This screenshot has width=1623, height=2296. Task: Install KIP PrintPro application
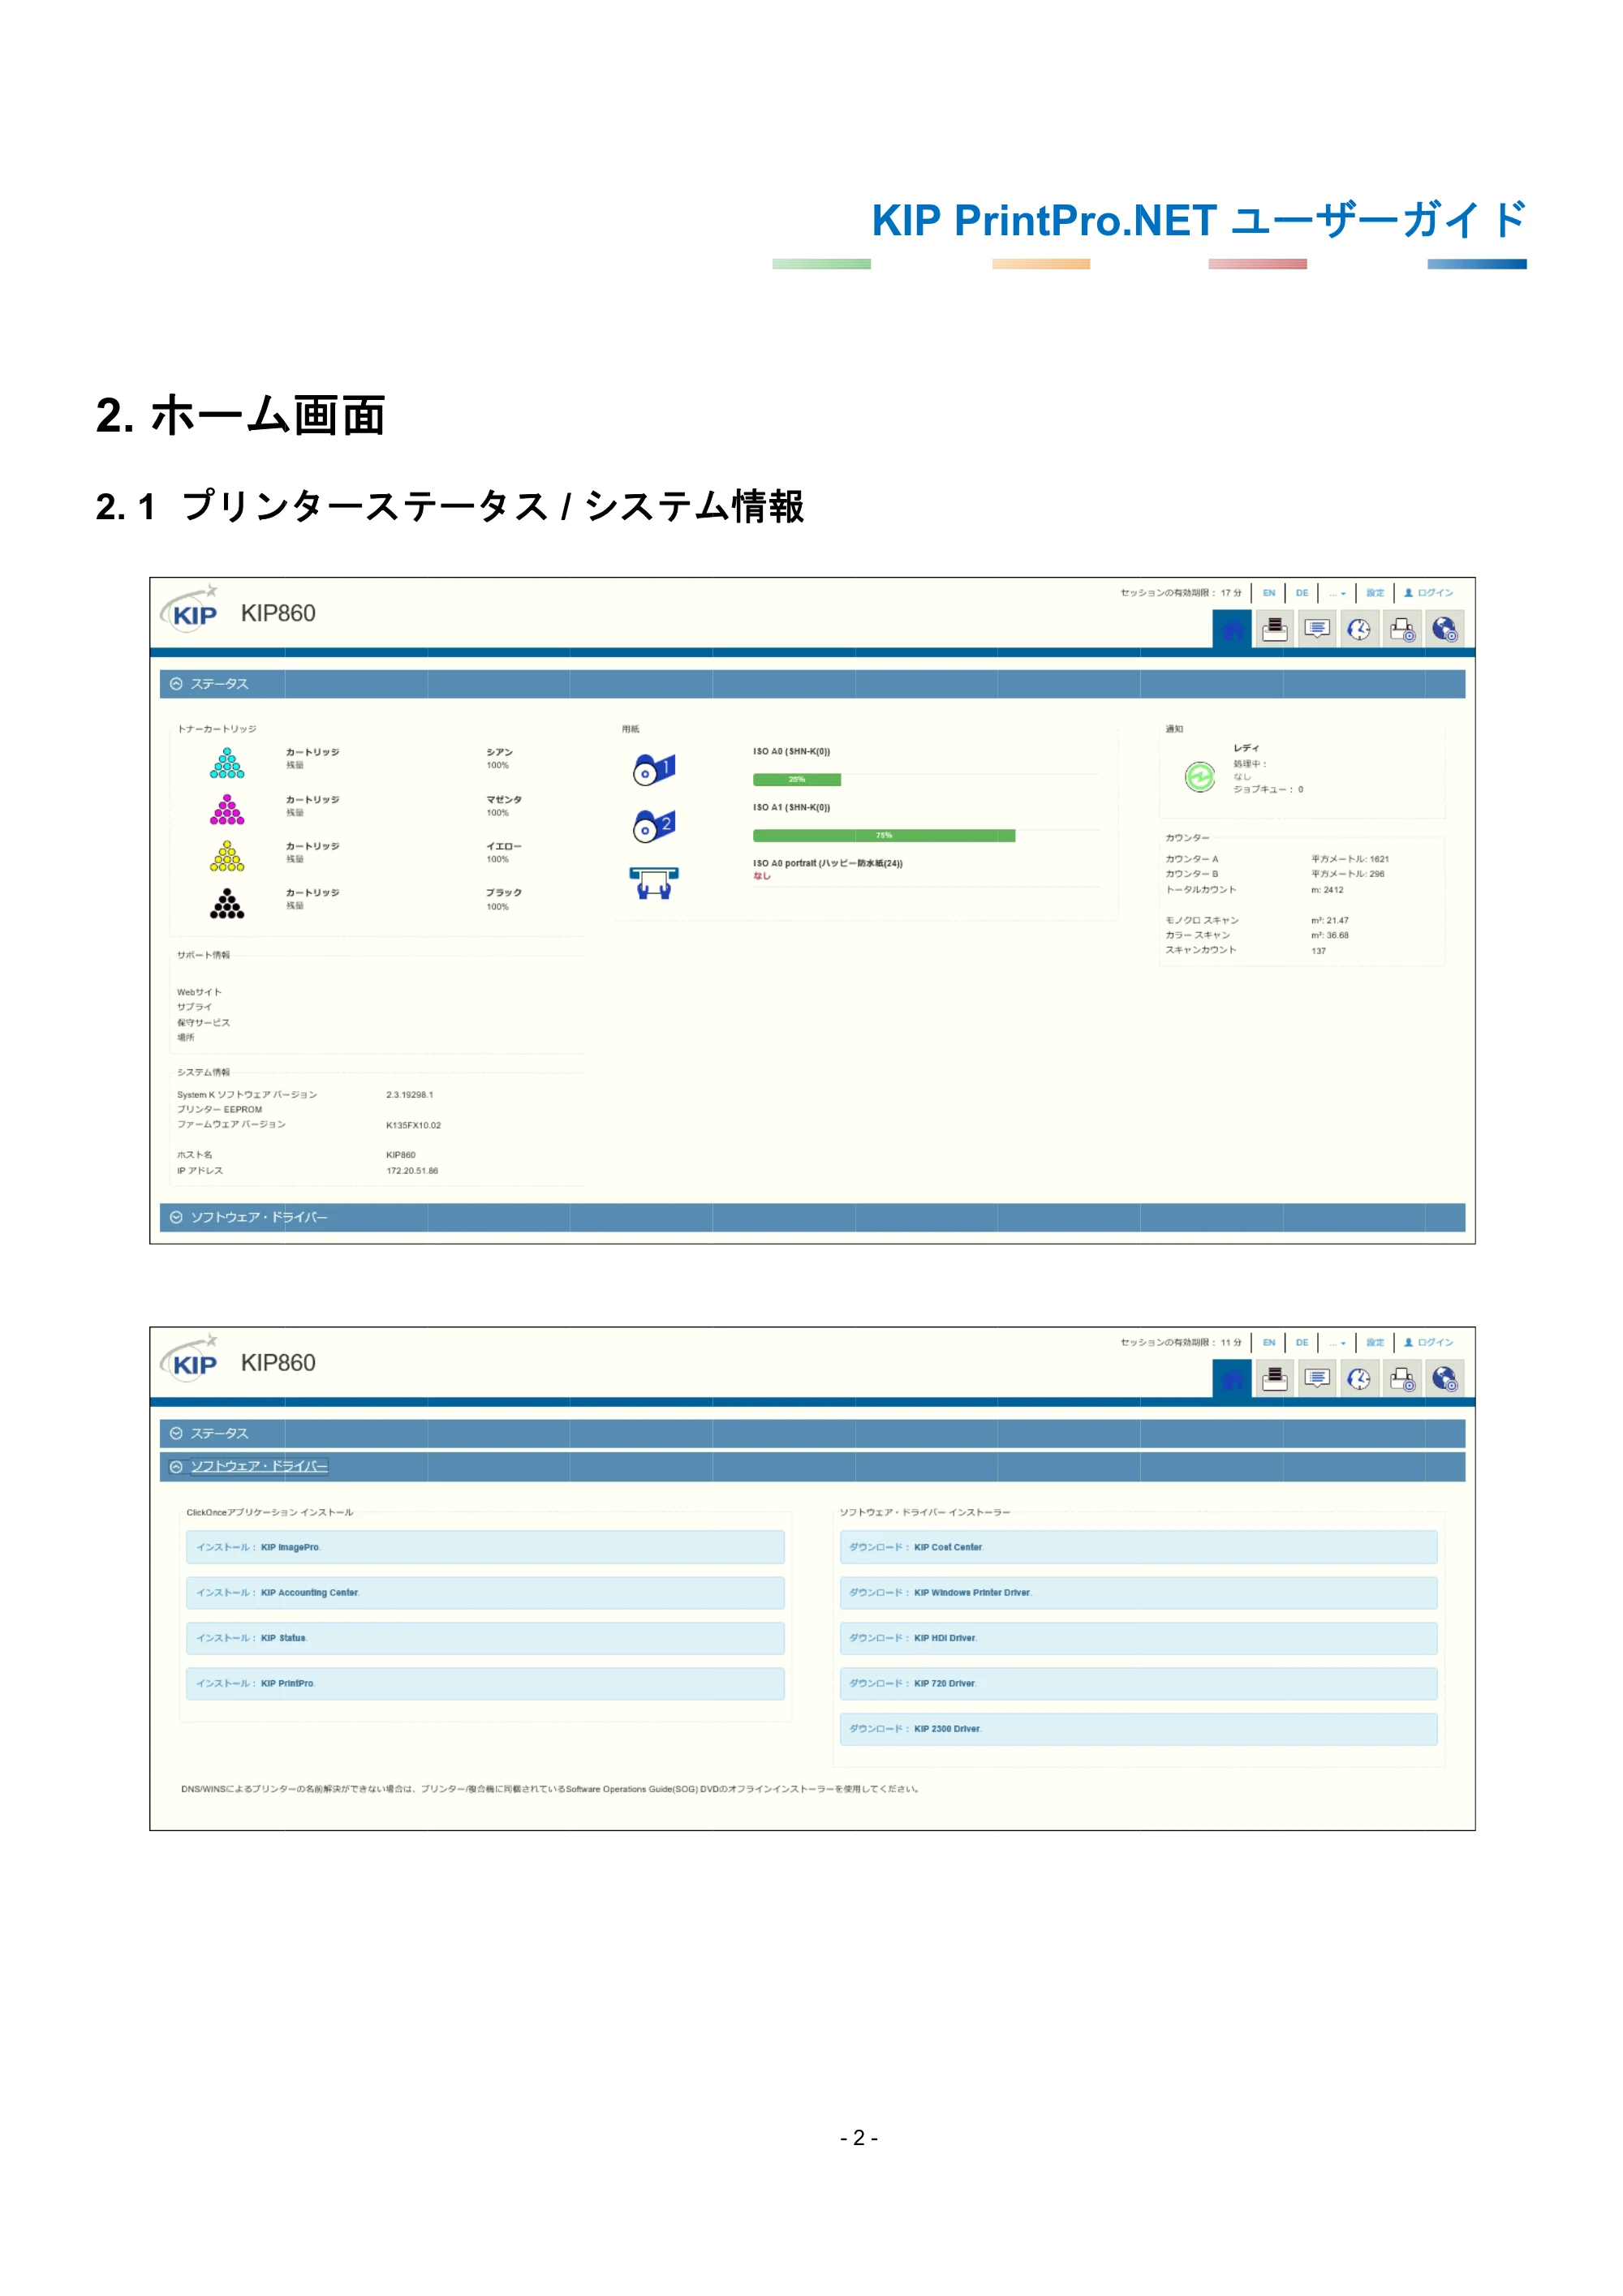pos(485,1684)
